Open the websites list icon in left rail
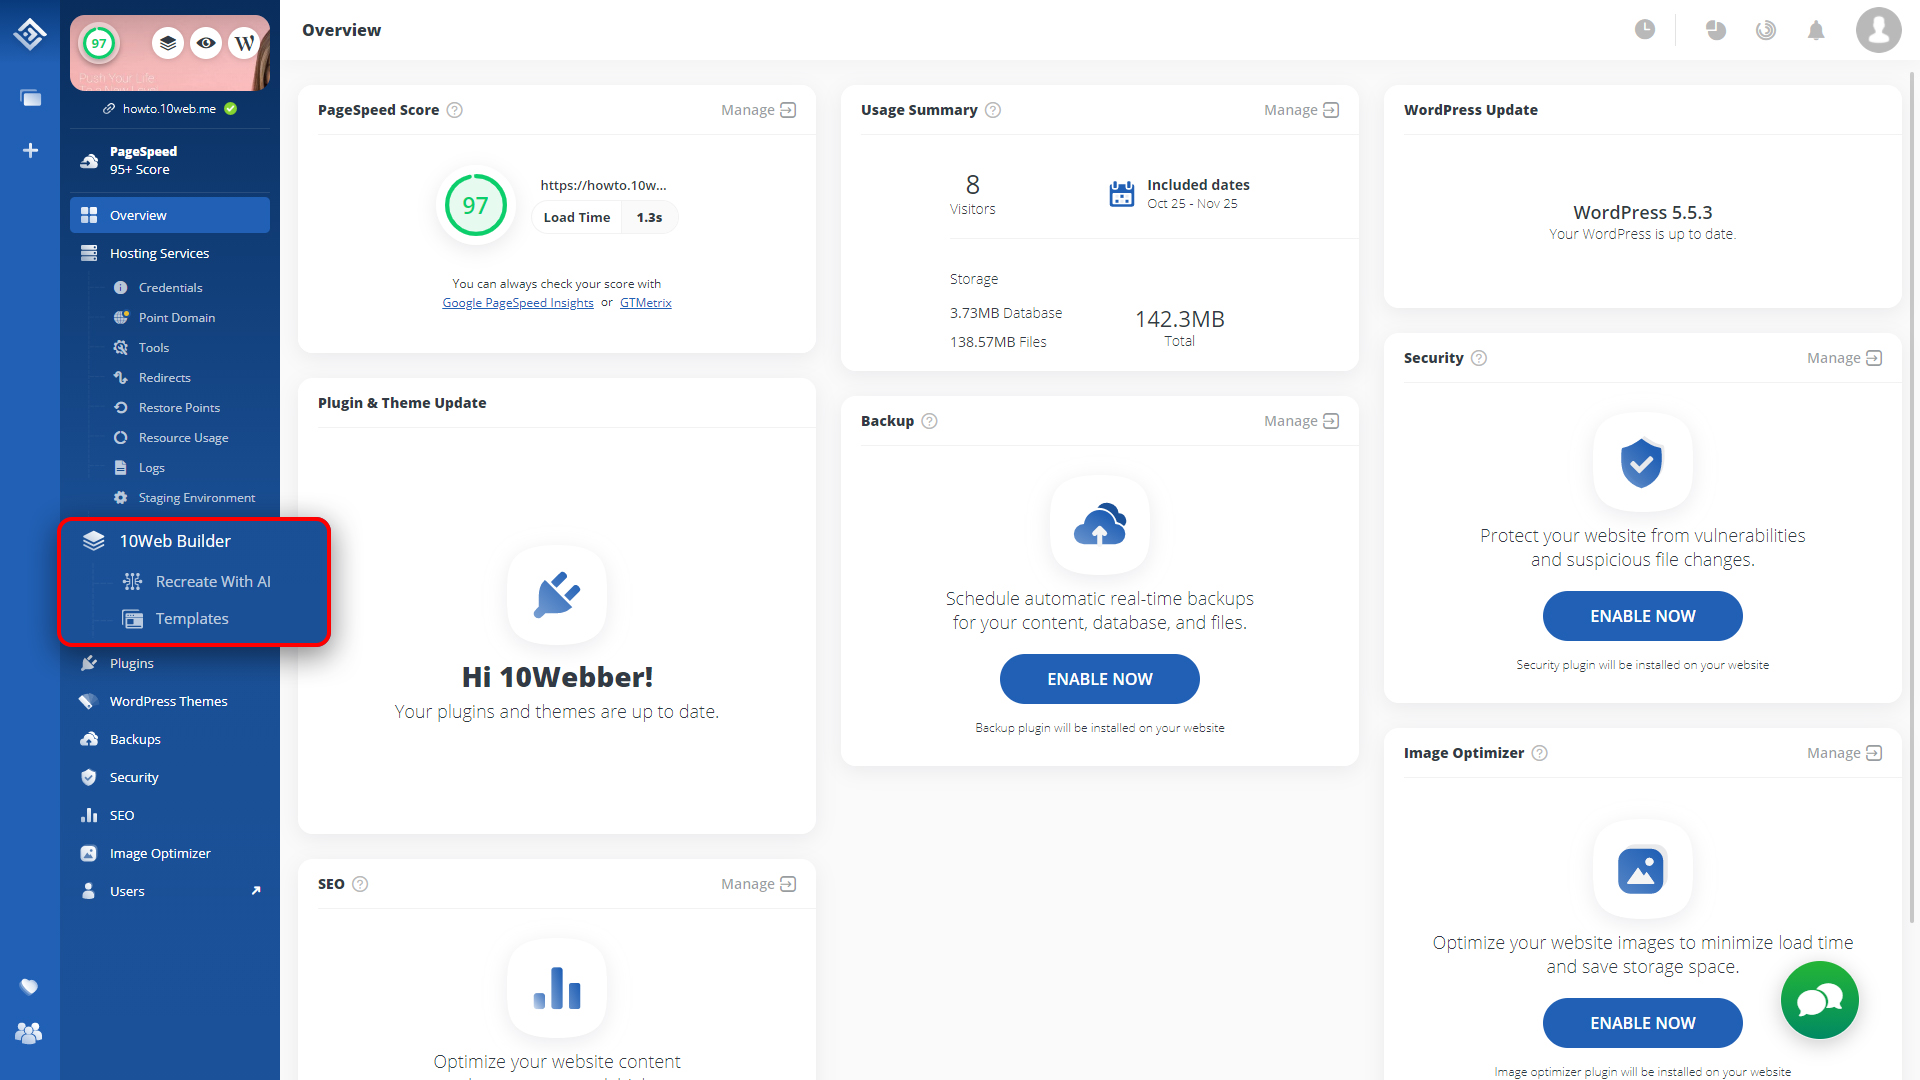This screenshot has height=1080, width=1920. tap(30, 98)
